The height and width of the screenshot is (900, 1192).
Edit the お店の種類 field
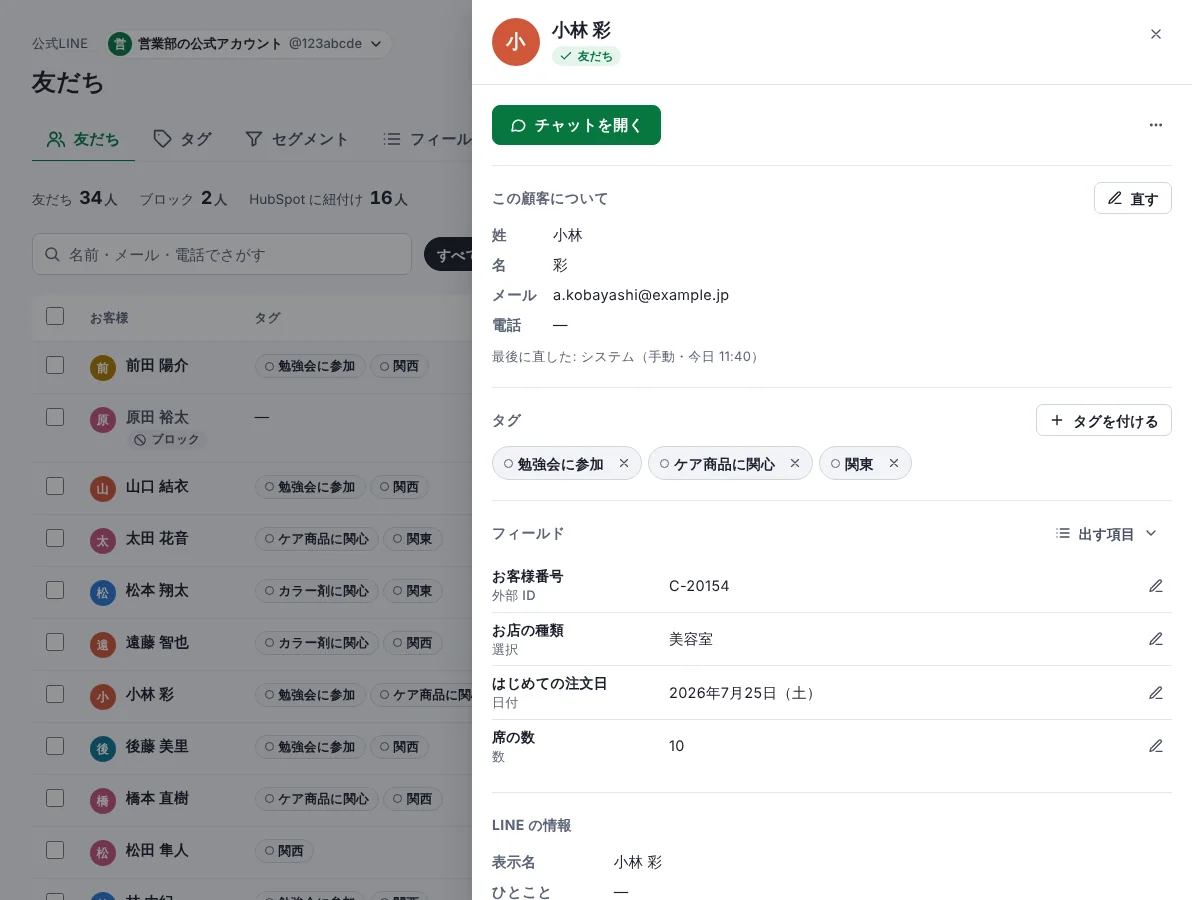1156,639
